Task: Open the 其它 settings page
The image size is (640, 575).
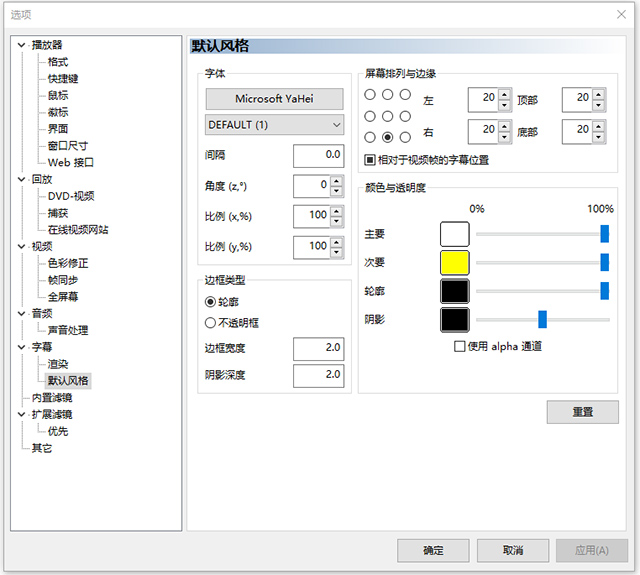Action: 42,448
